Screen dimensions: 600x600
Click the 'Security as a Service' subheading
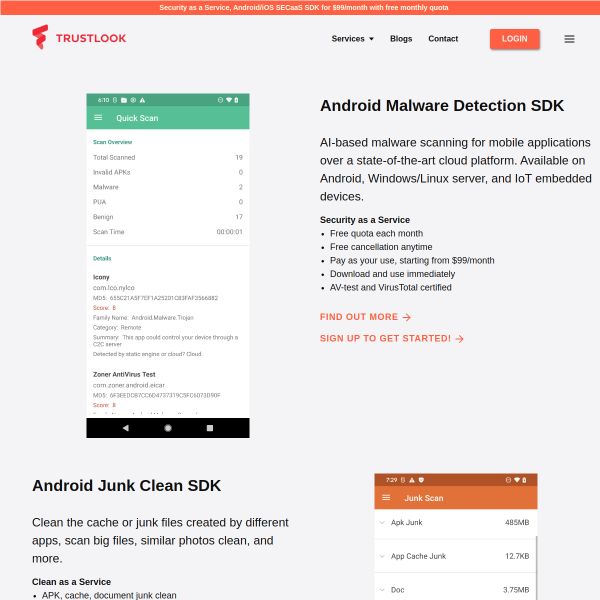pyautogui.click(x=365, y=220)
